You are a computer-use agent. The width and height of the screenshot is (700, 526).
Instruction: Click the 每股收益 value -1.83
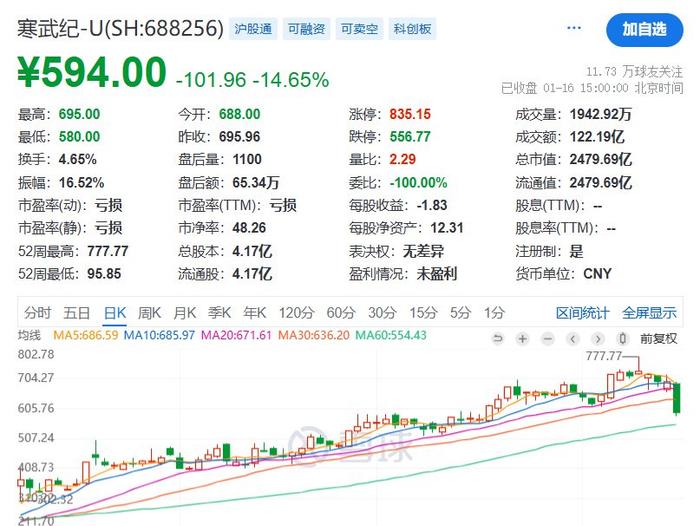[432, 205]
